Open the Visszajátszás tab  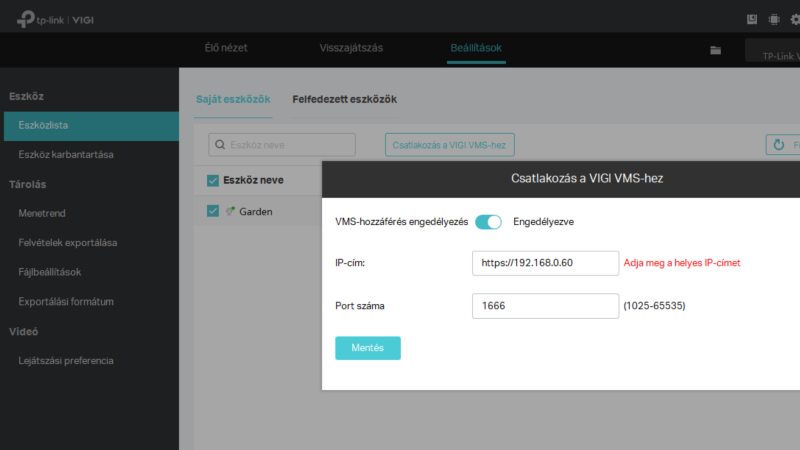tap(351, 48)
